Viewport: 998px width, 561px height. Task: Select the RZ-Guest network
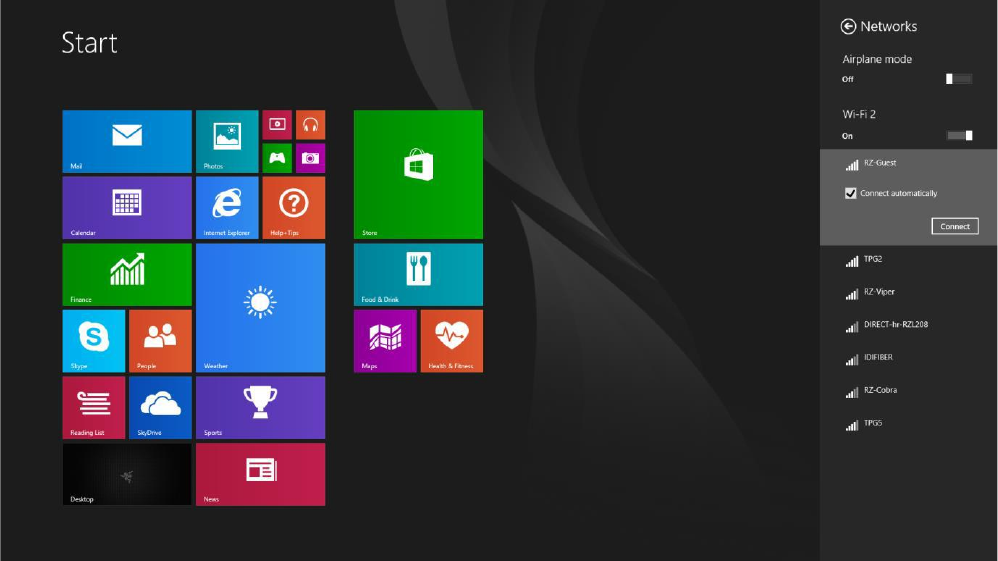[908, 164]
